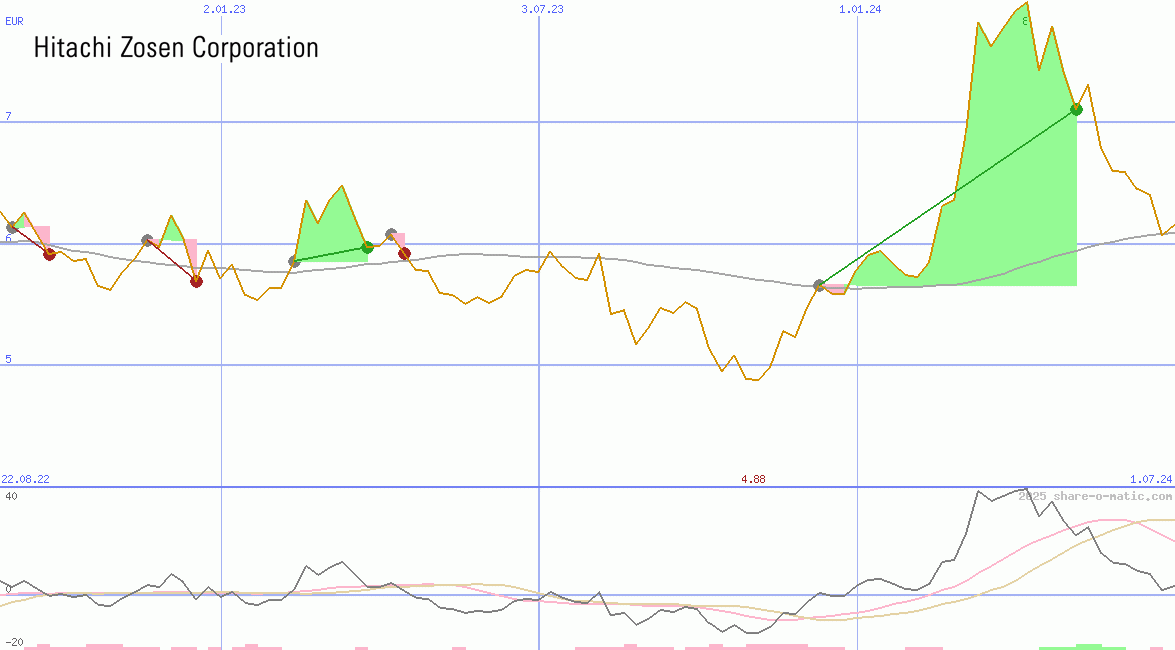Click the first red exit marker after 22.08.22
The width and height of the screenshot is (1175, 650).
click(x=49, y=254)
